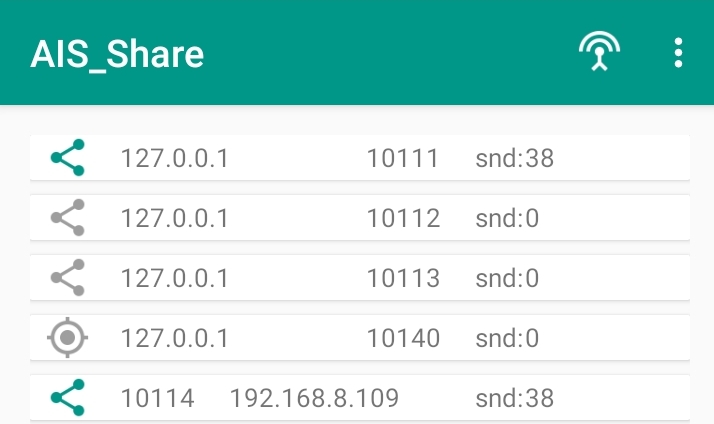Select port number 10112
714x424 pixels.
[403, 218]
